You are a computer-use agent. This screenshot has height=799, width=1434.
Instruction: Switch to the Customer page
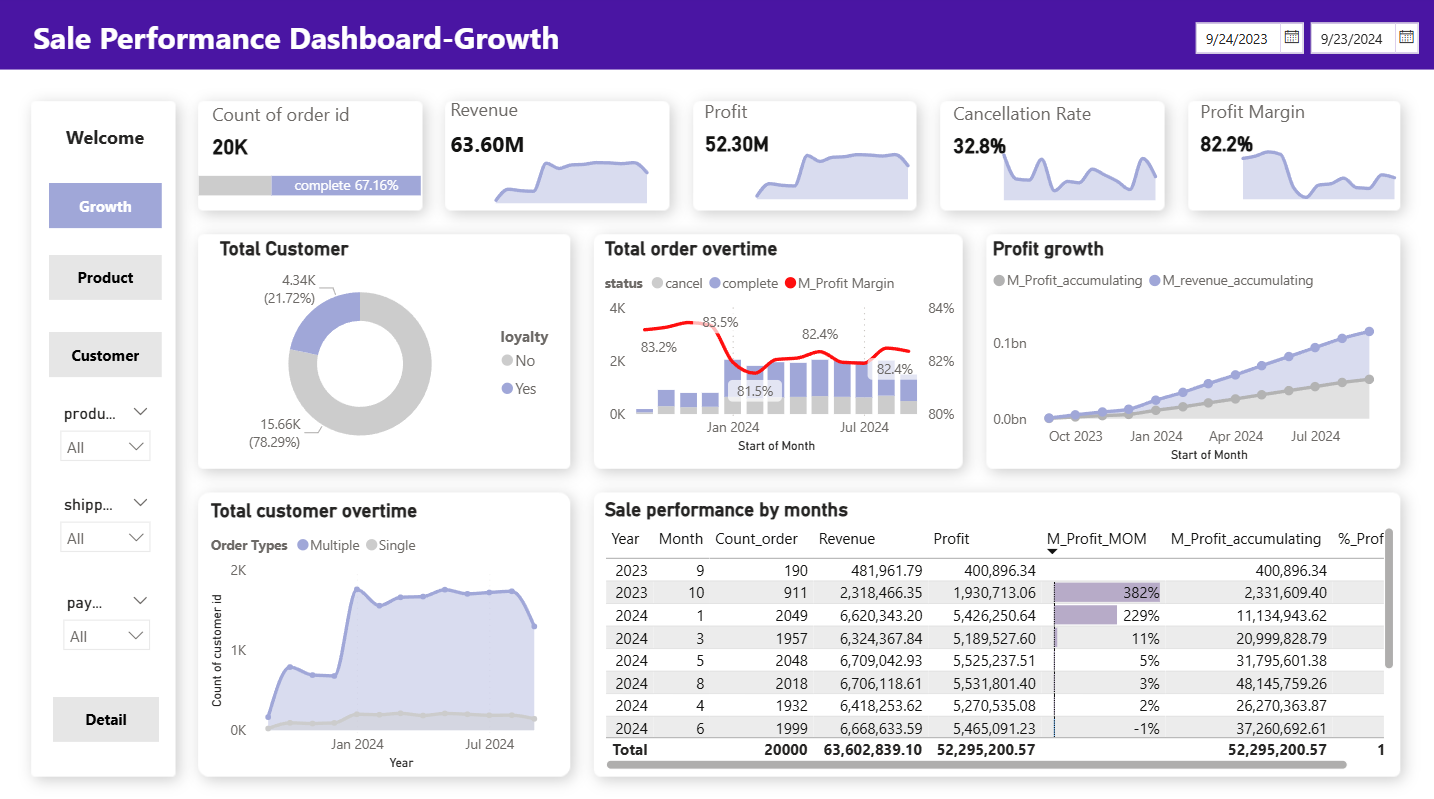pyautogui.click(x=105, y=355)
